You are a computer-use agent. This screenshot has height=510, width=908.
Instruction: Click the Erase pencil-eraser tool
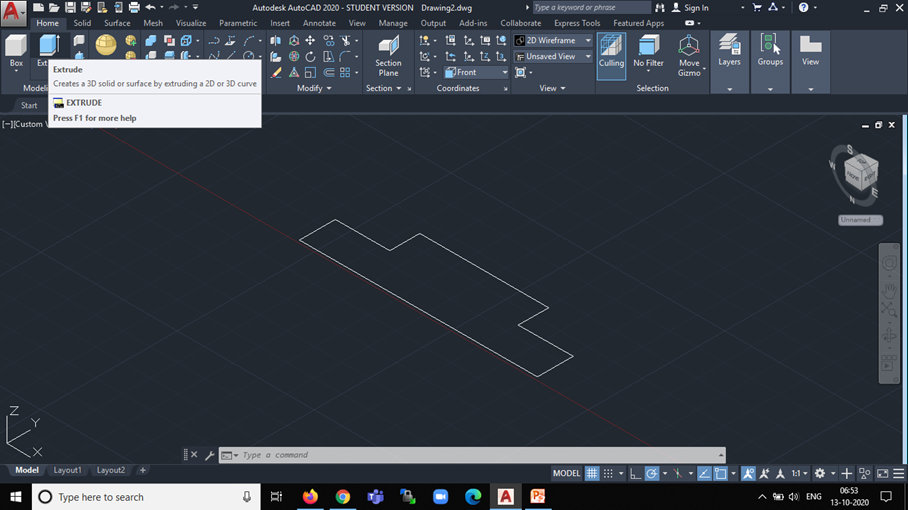(276, 72)
